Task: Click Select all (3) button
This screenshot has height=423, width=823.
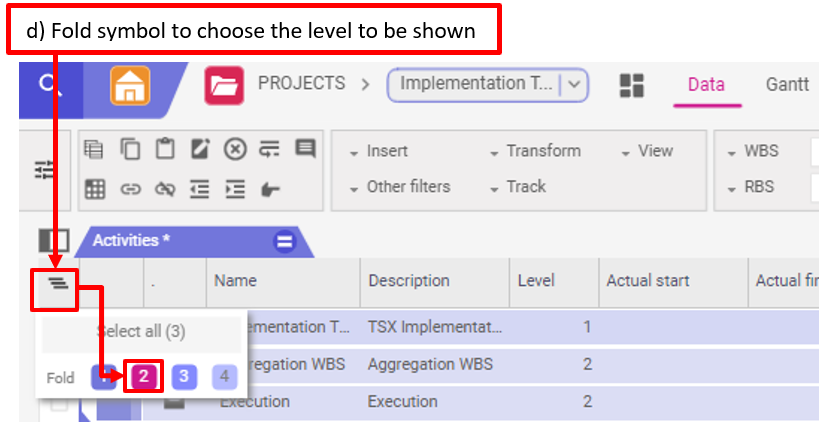Action: [141, 331]
